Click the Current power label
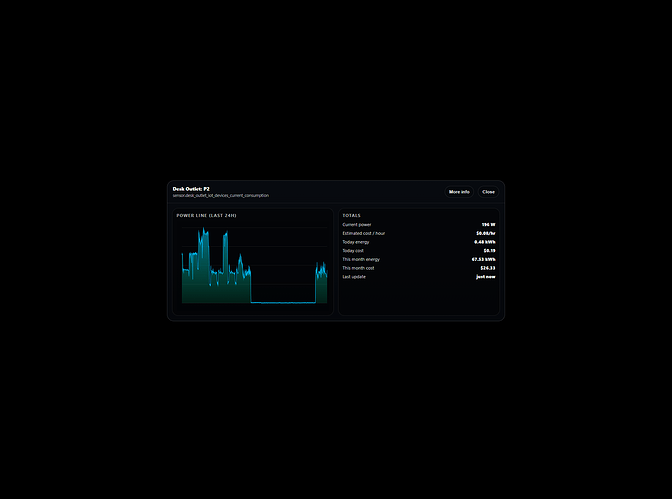This screenshot has height=499, width=672. coord(357,225)
